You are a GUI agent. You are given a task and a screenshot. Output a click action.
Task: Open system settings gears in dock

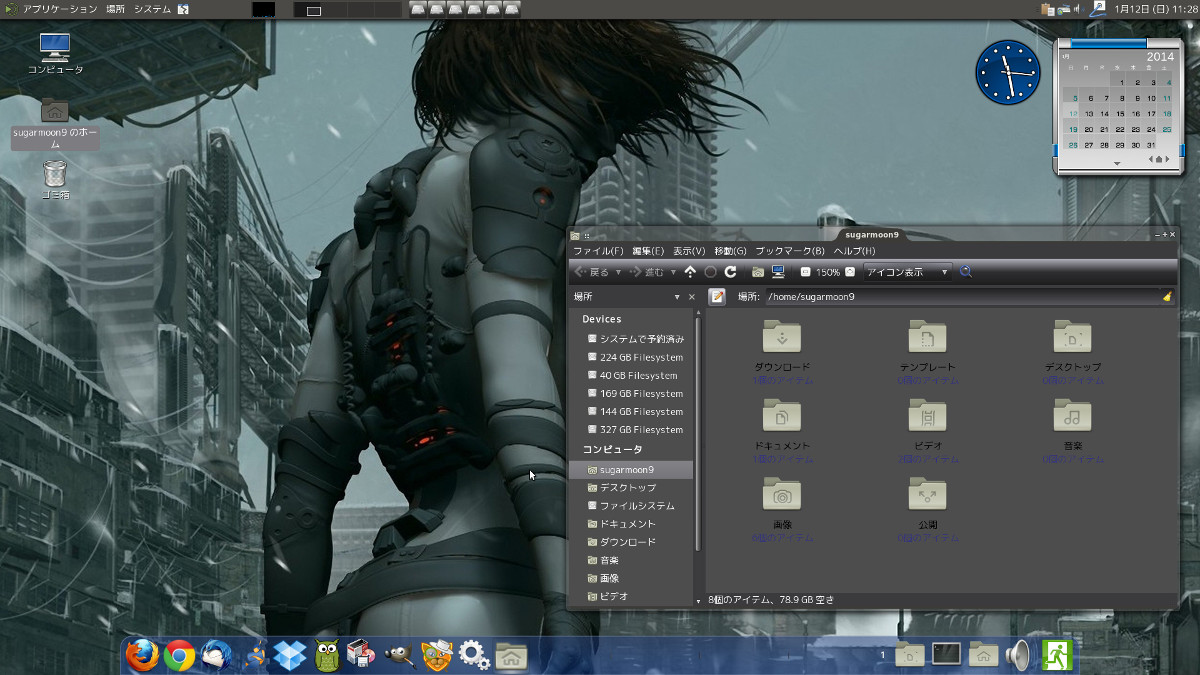[473, 655]
